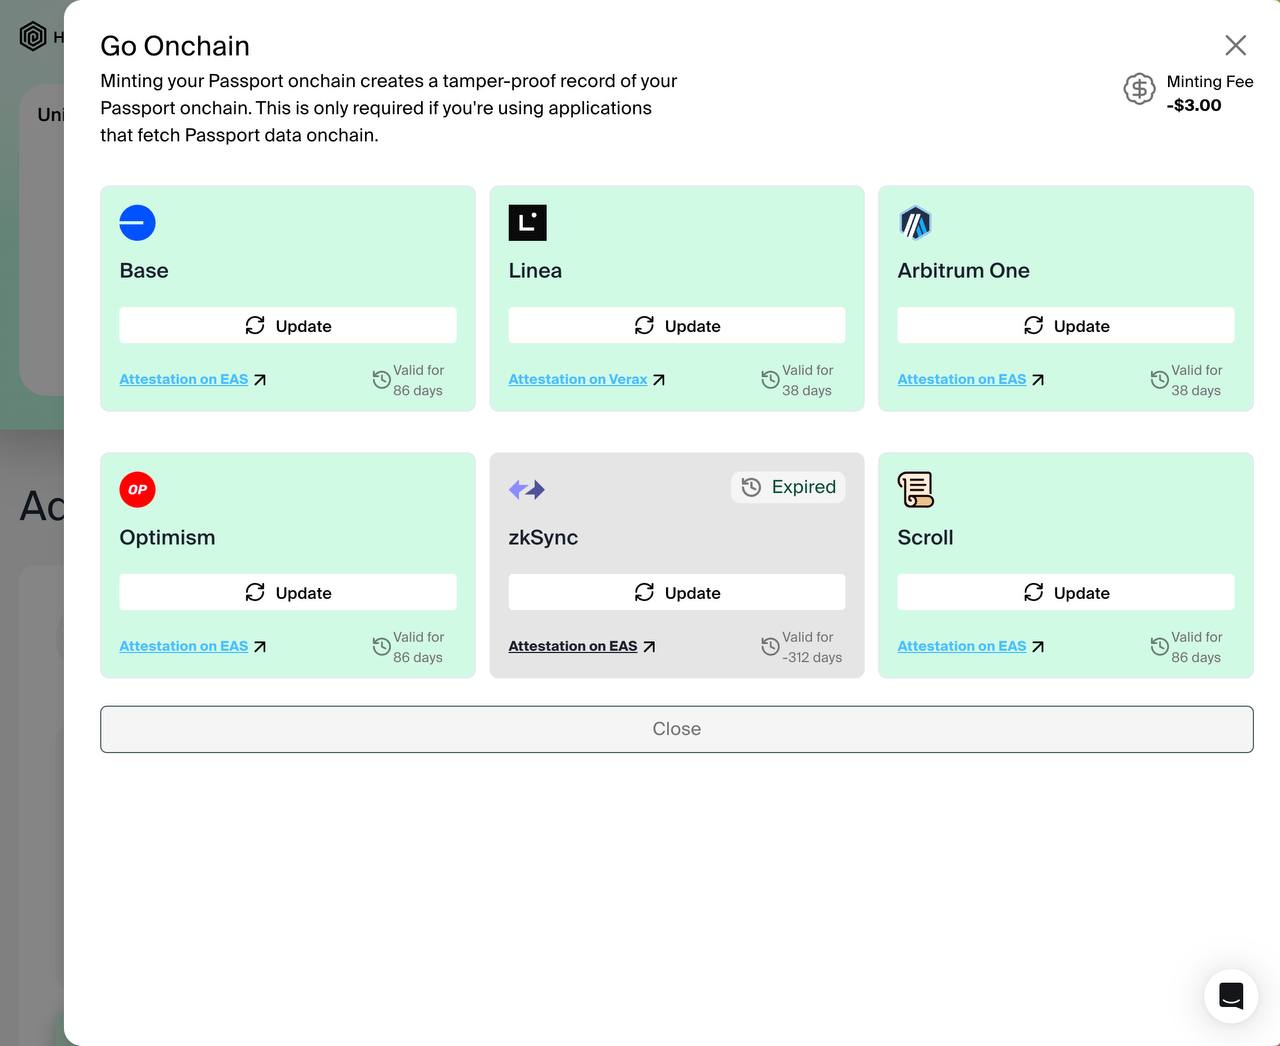Click the 'Minting Fee' label
This screenshot has height=1046, width=1280.
tap(1210, 82)
